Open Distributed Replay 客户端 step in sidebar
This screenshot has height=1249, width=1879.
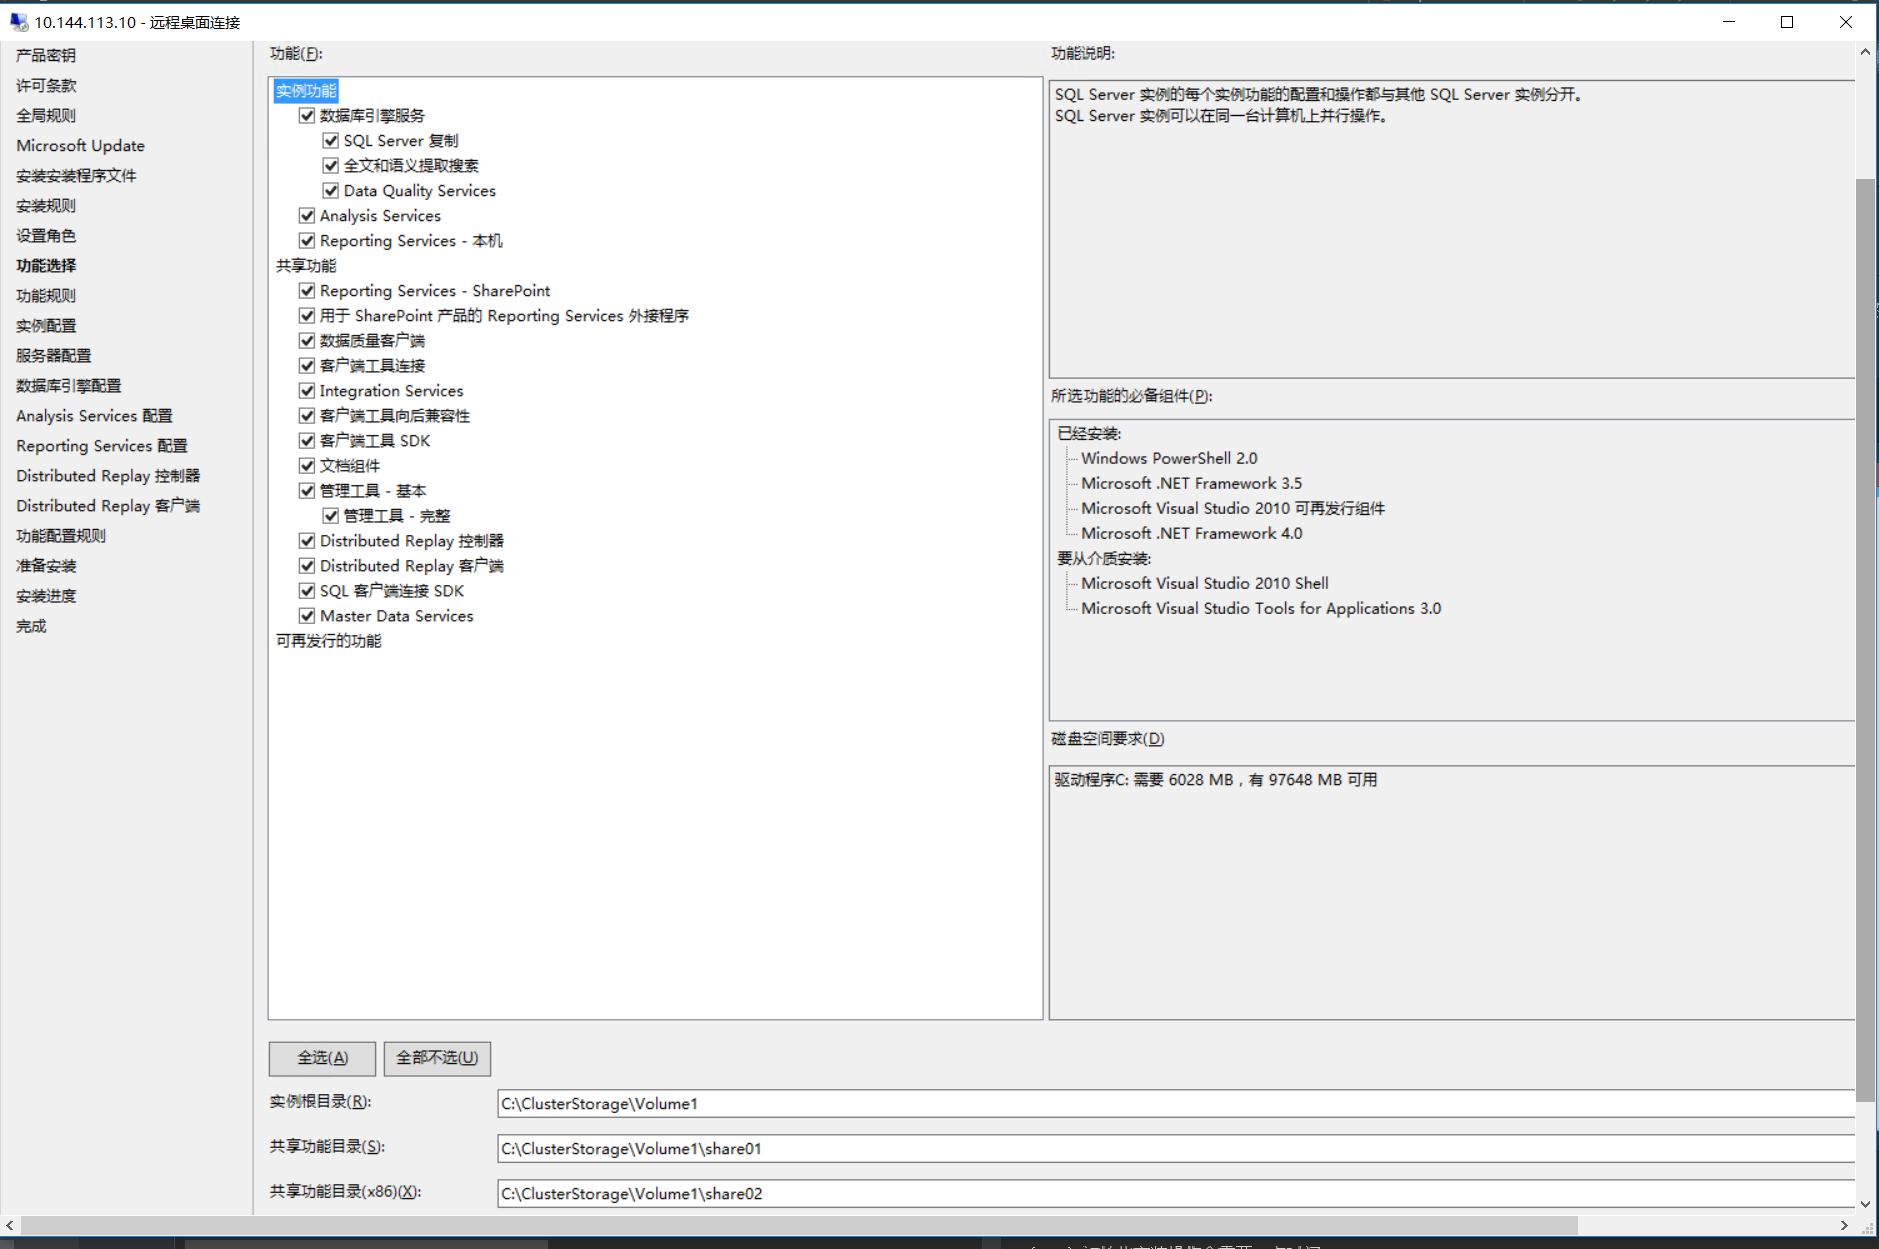[x=108, y=506]
